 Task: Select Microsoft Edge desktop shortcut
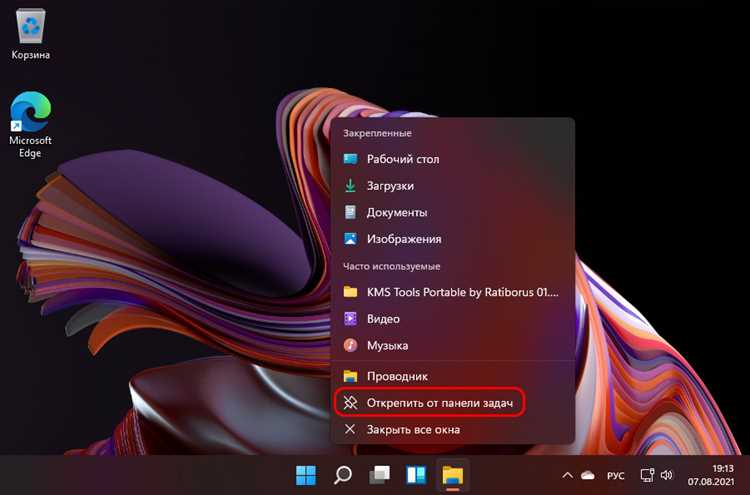[30, 125]
